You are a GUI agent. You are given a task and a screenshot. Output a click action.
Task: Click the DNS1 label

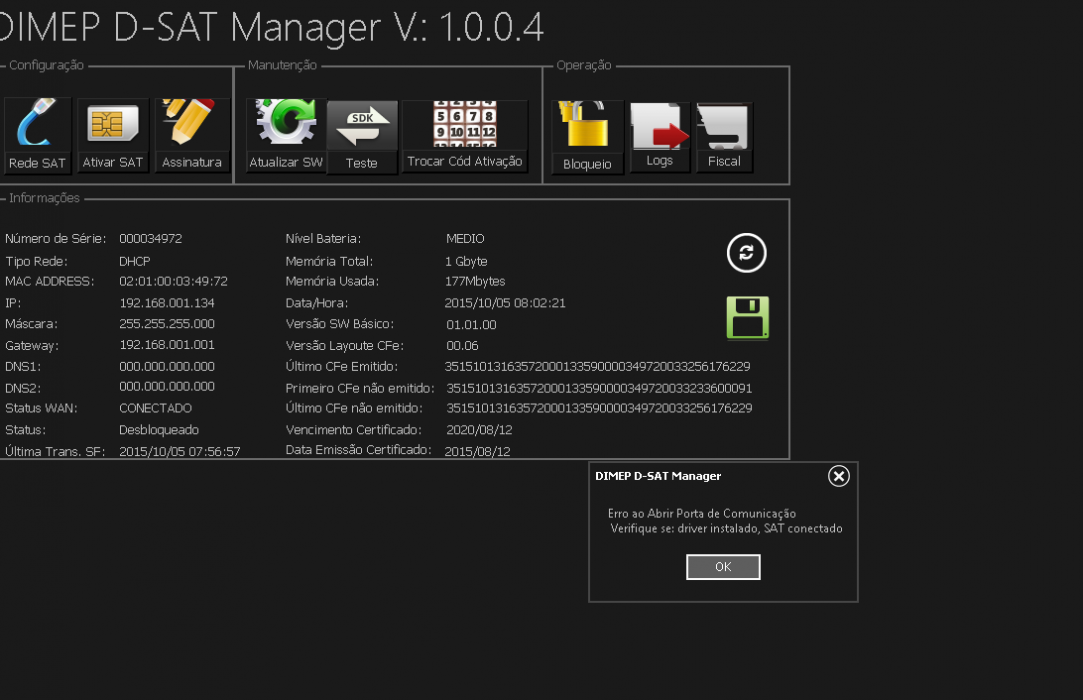tap(23, 366)
